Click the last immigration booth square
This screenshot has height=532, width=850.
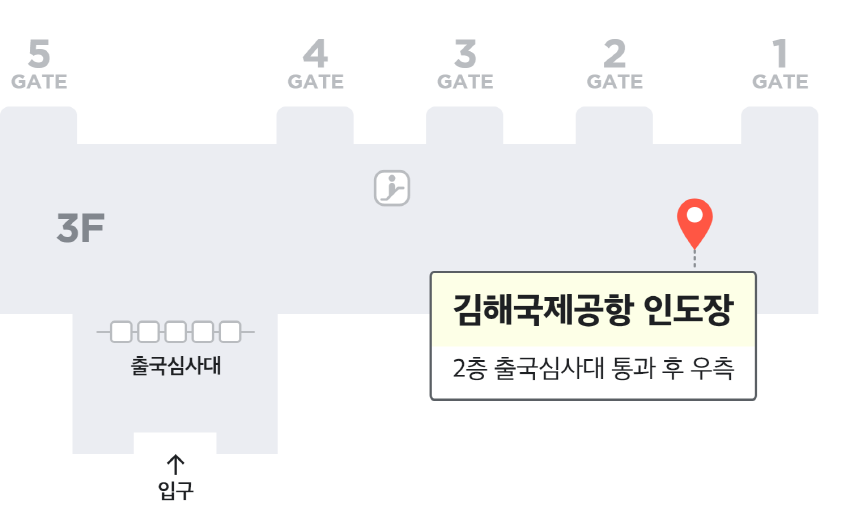(x=230, y=332)
